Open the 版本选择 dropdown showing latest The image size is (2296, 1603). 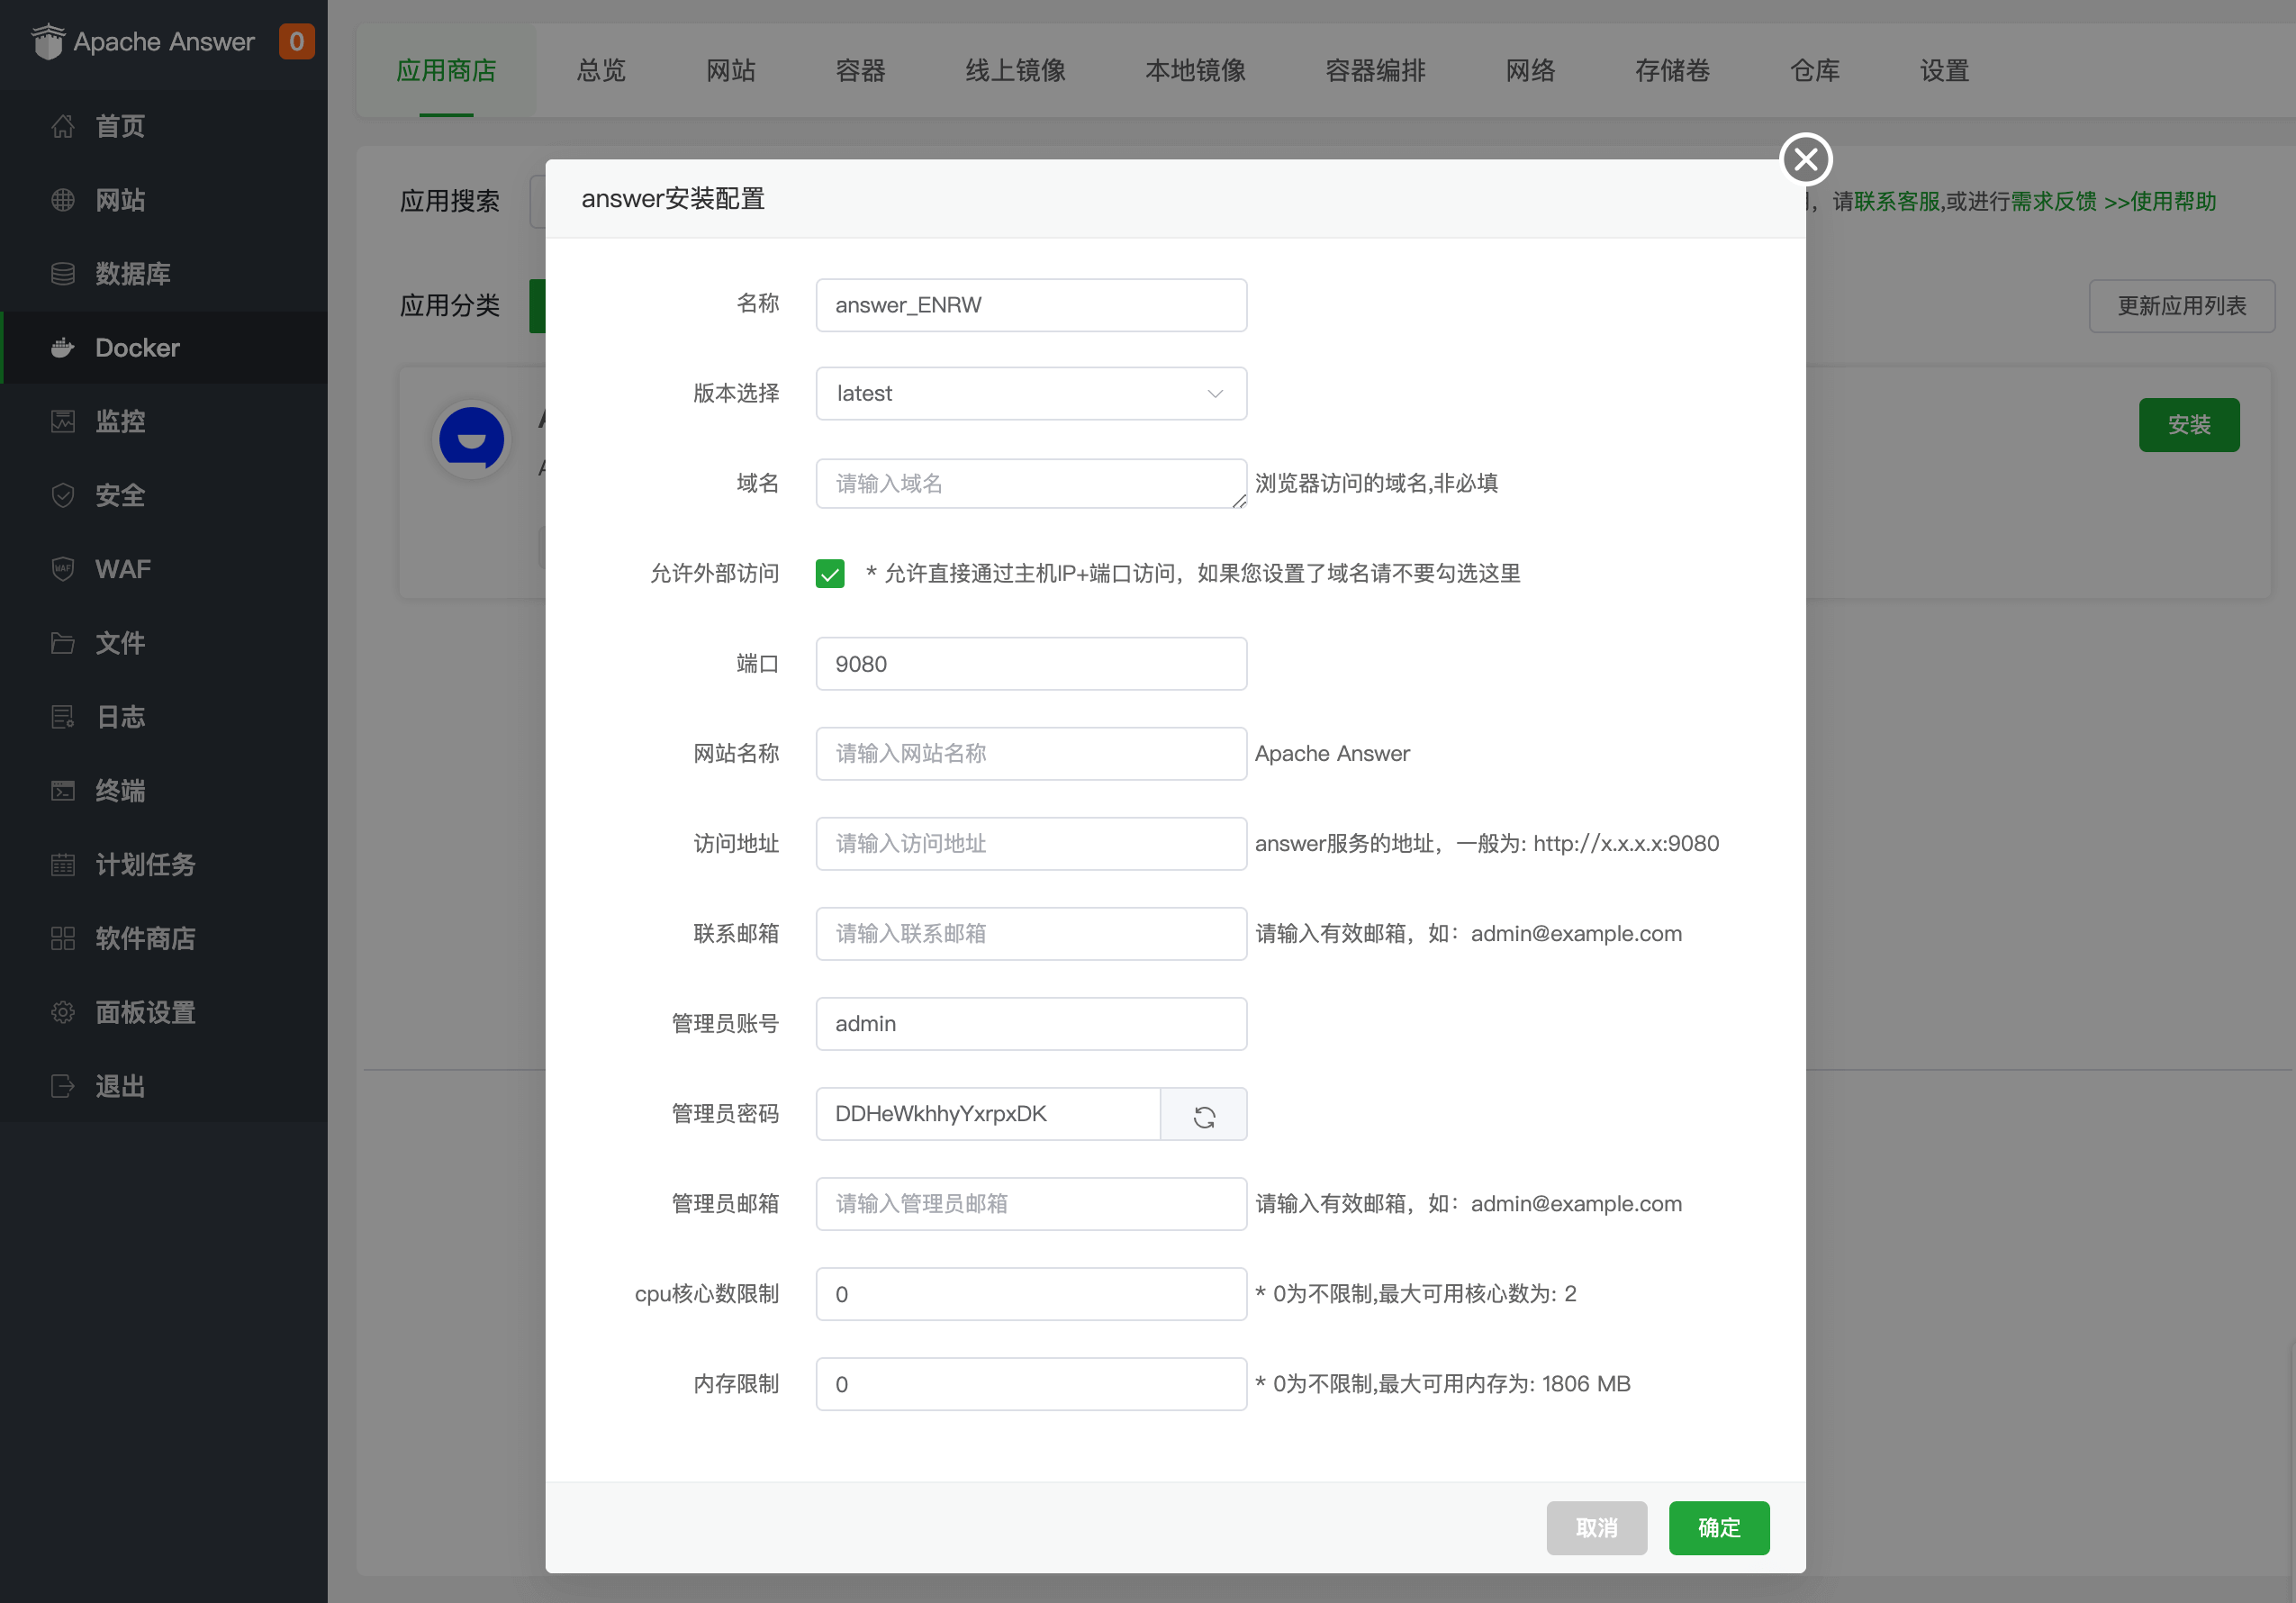(x=1031, y=394)
